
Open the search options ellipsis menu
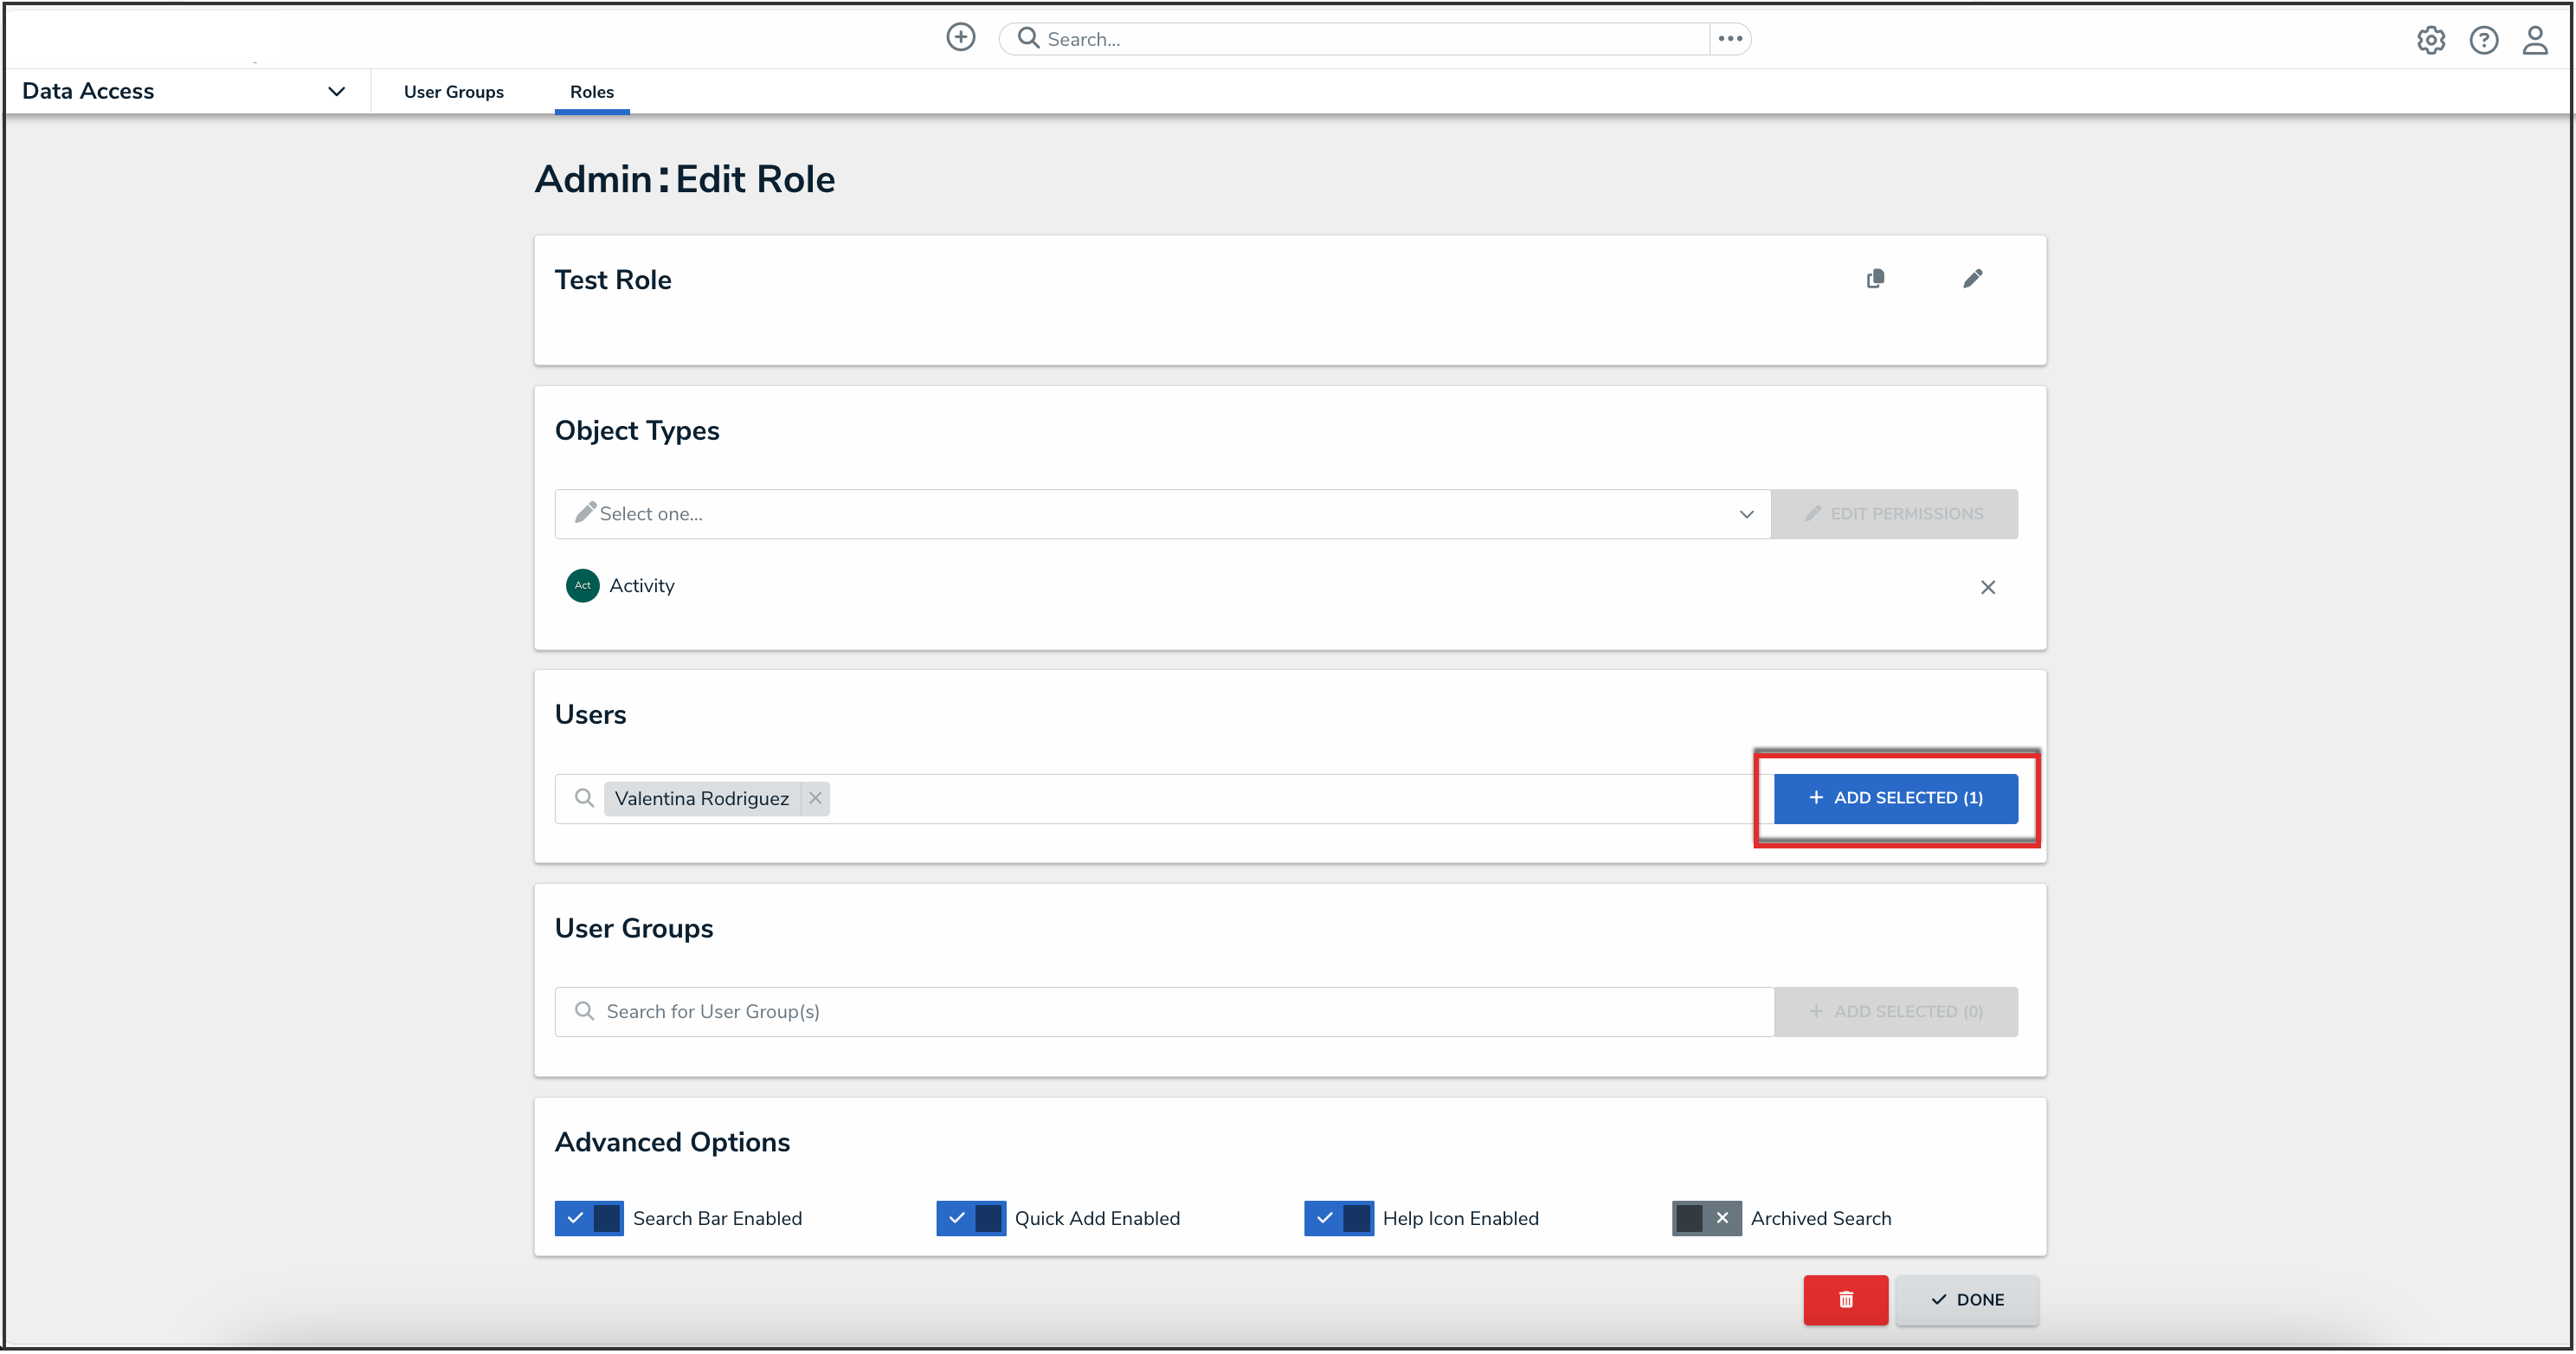pyautogui.click(x=1730, y=39)
